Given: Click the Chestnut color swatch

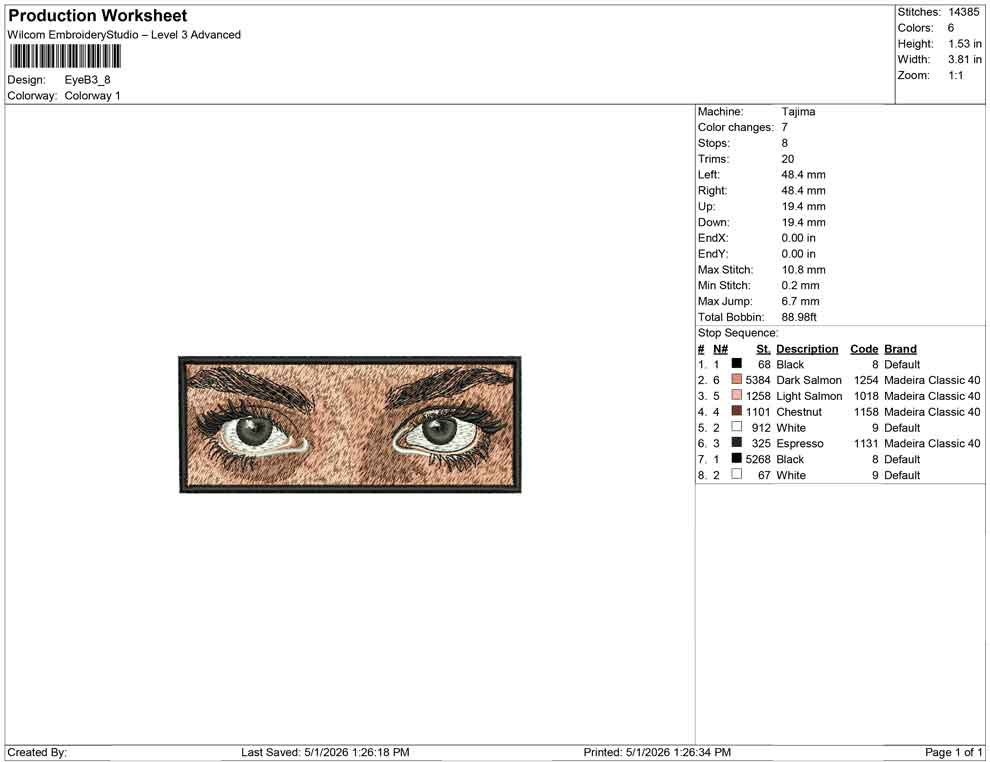Looking at the screenshot, I should pyautogui.click(x=736, y=411).
